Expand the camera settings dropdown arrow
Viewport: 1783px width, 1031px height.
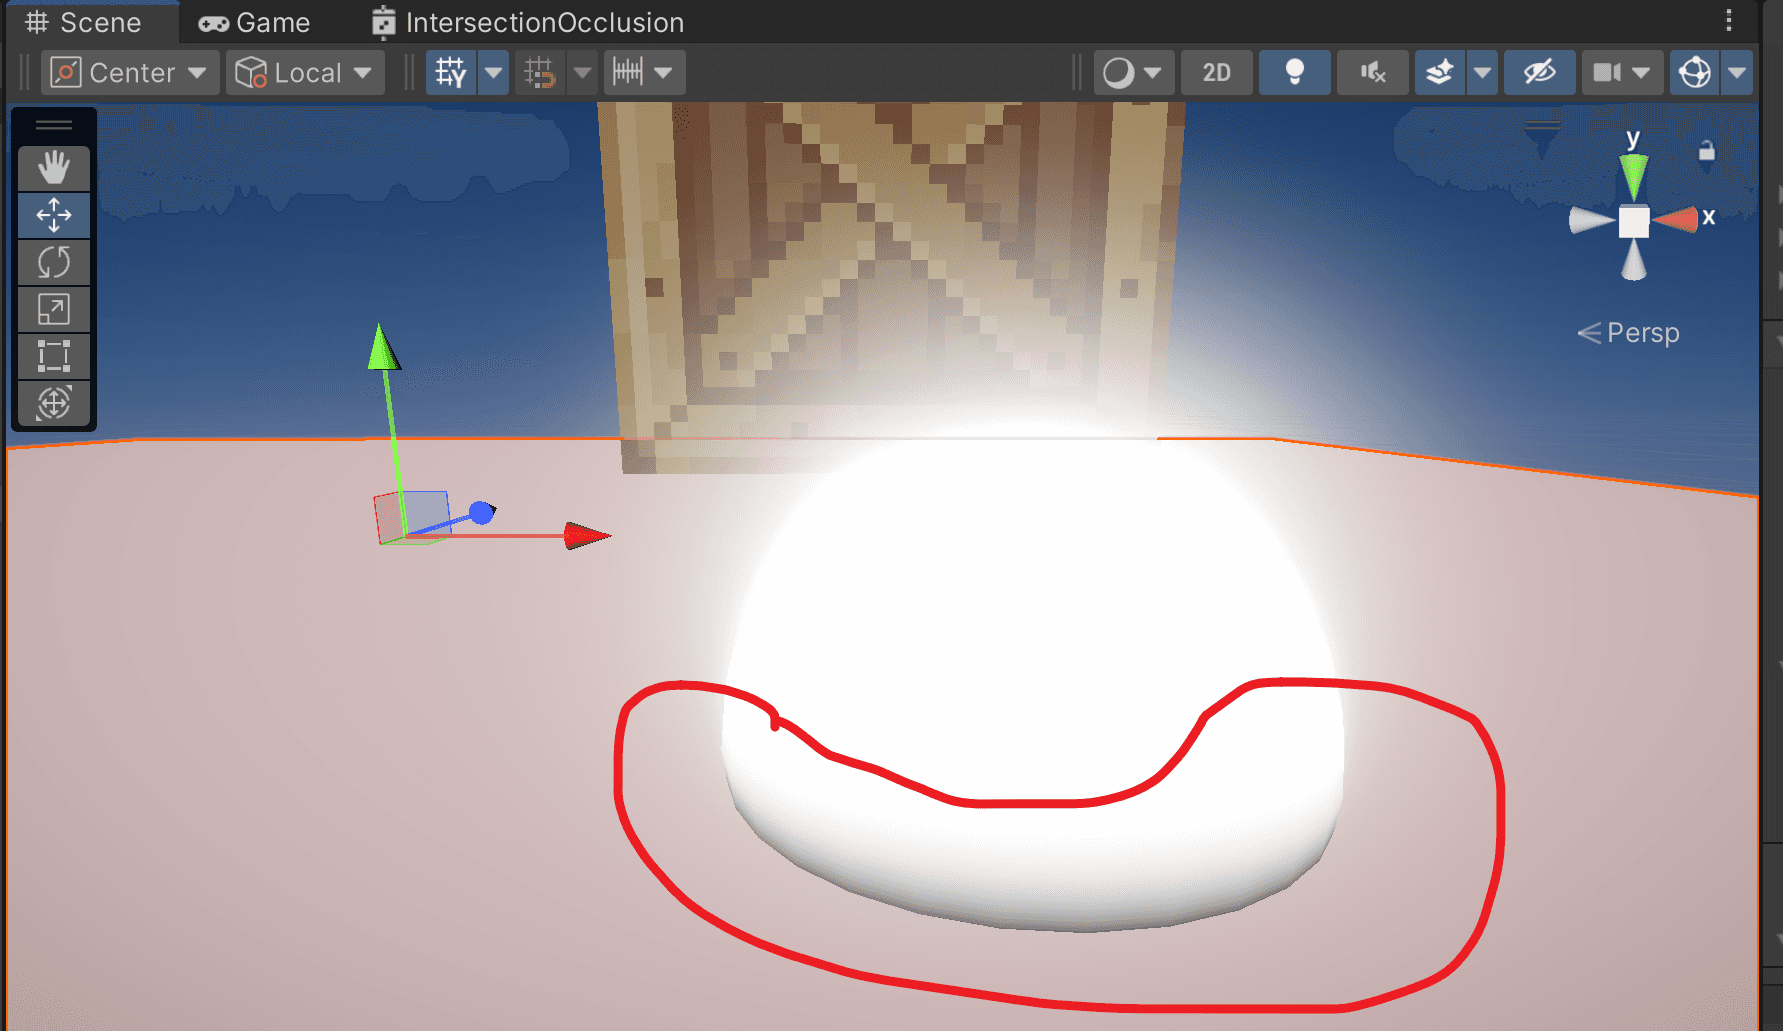1641,73
